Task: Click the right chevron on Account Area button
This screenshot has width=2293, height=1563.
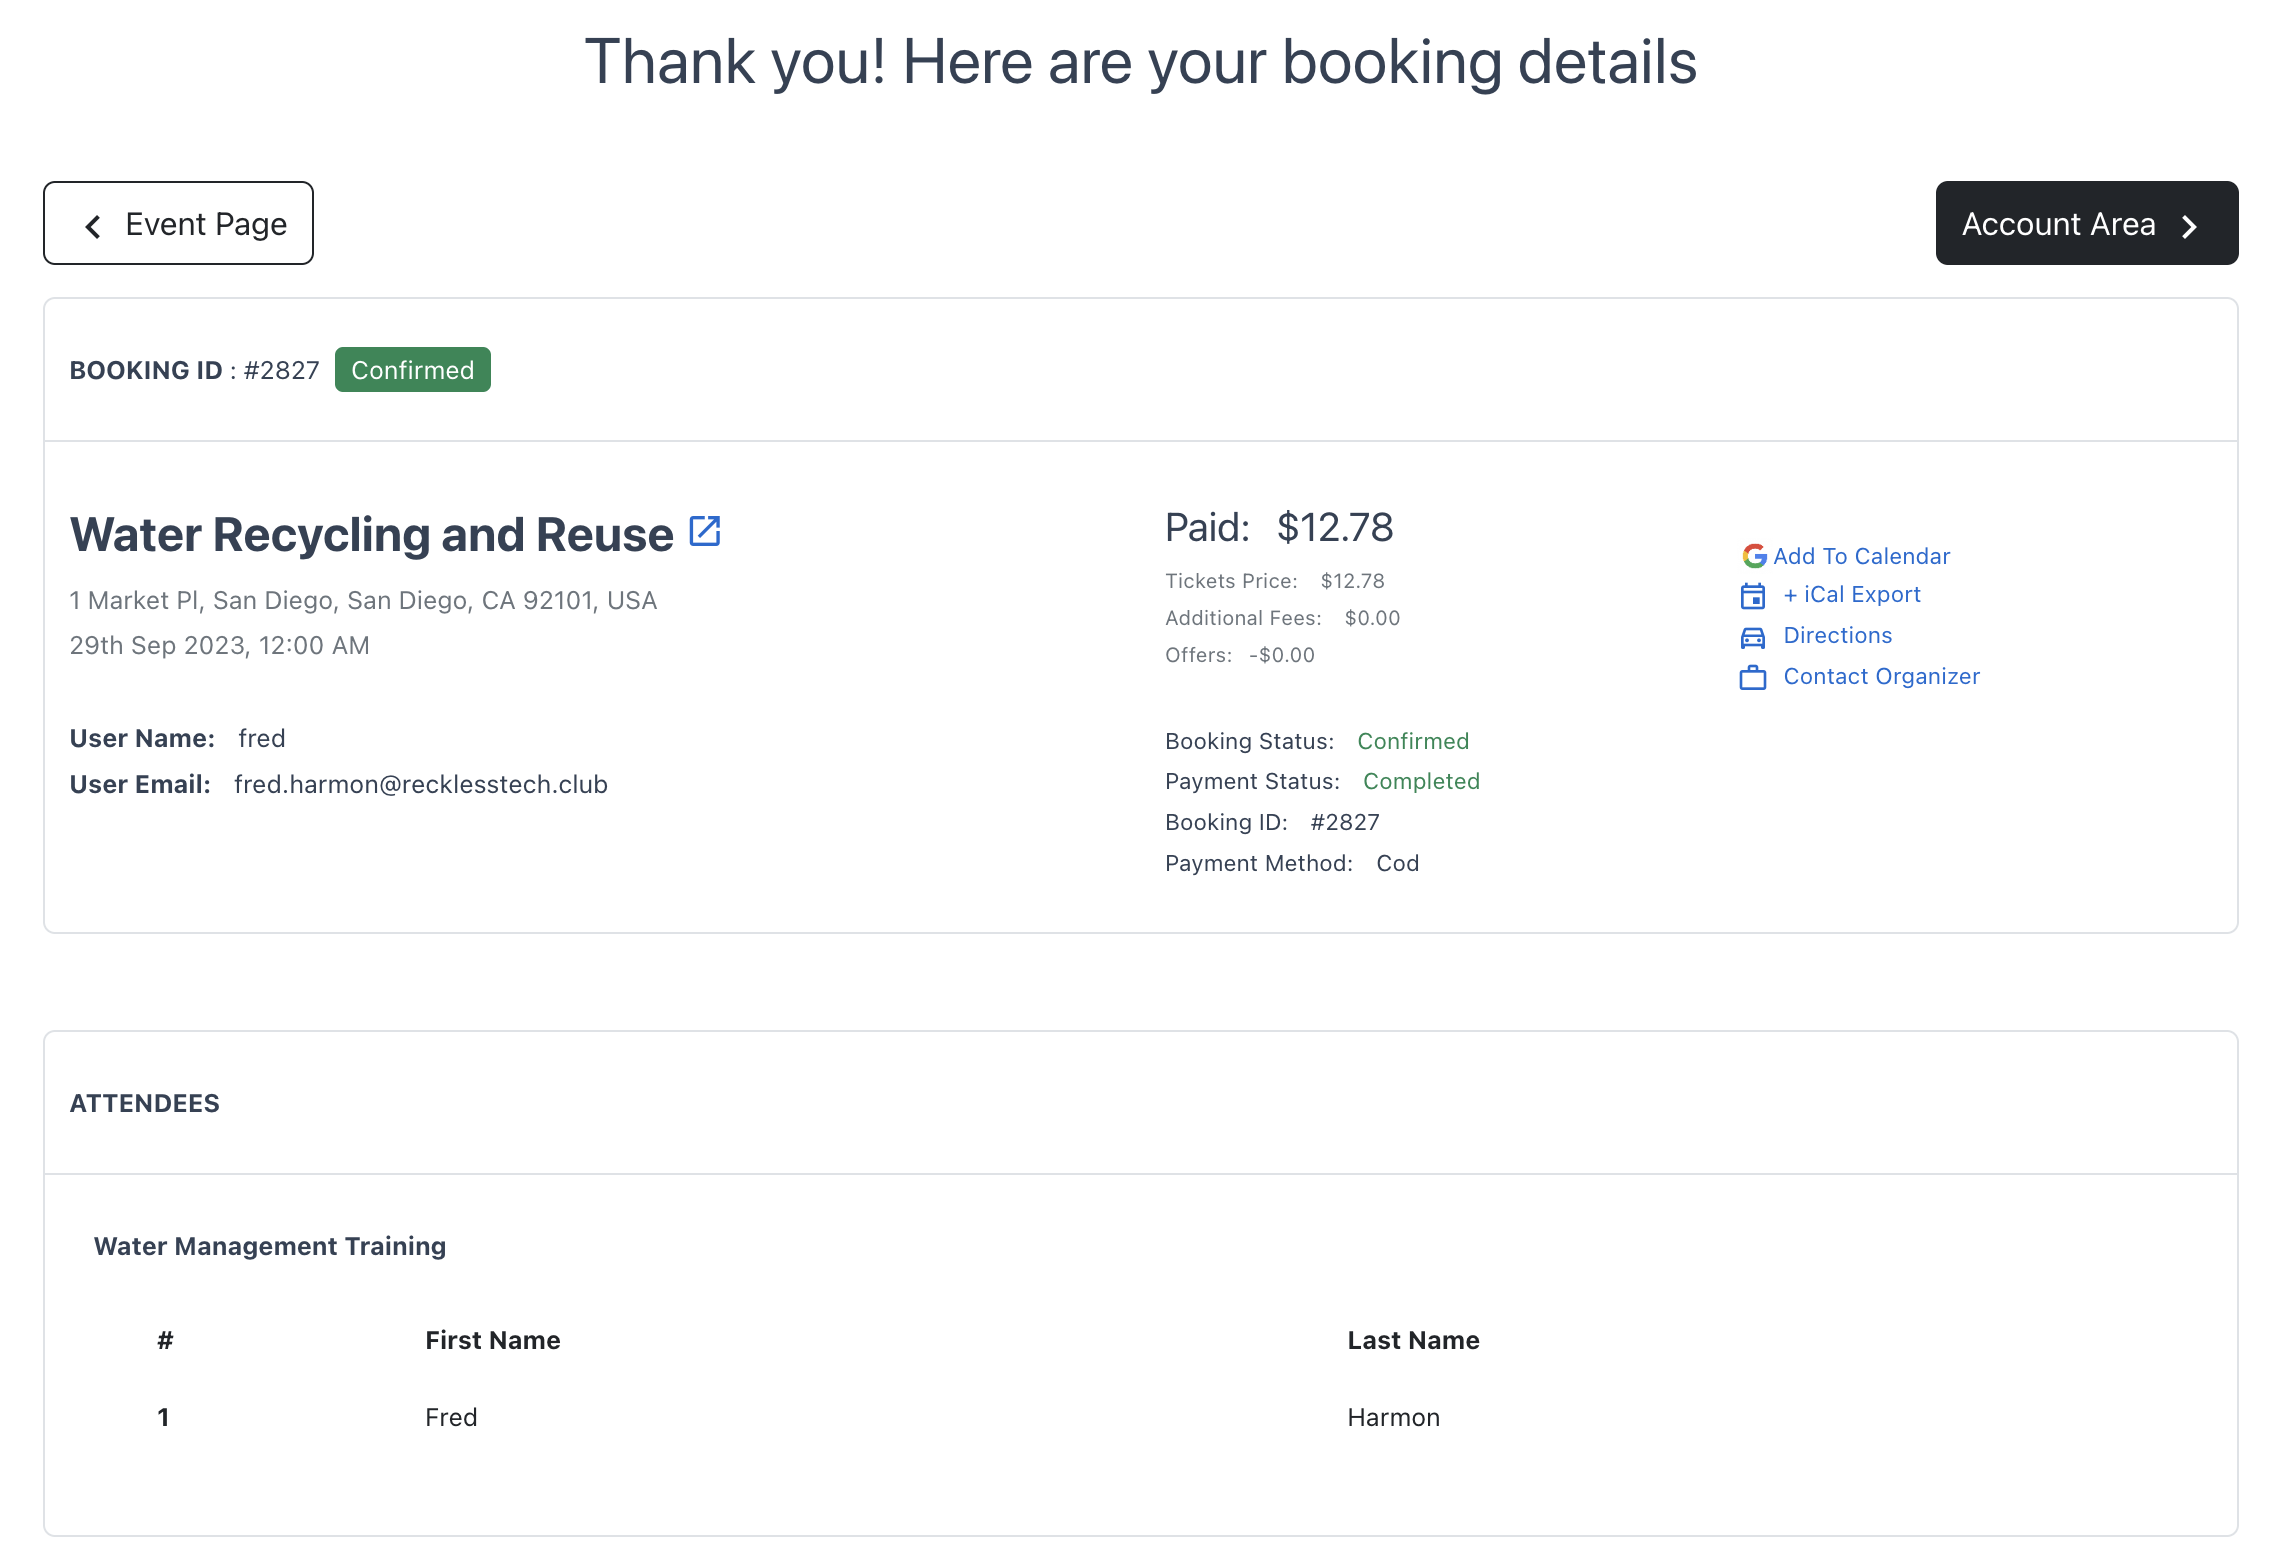Action: click(2189, 226)
